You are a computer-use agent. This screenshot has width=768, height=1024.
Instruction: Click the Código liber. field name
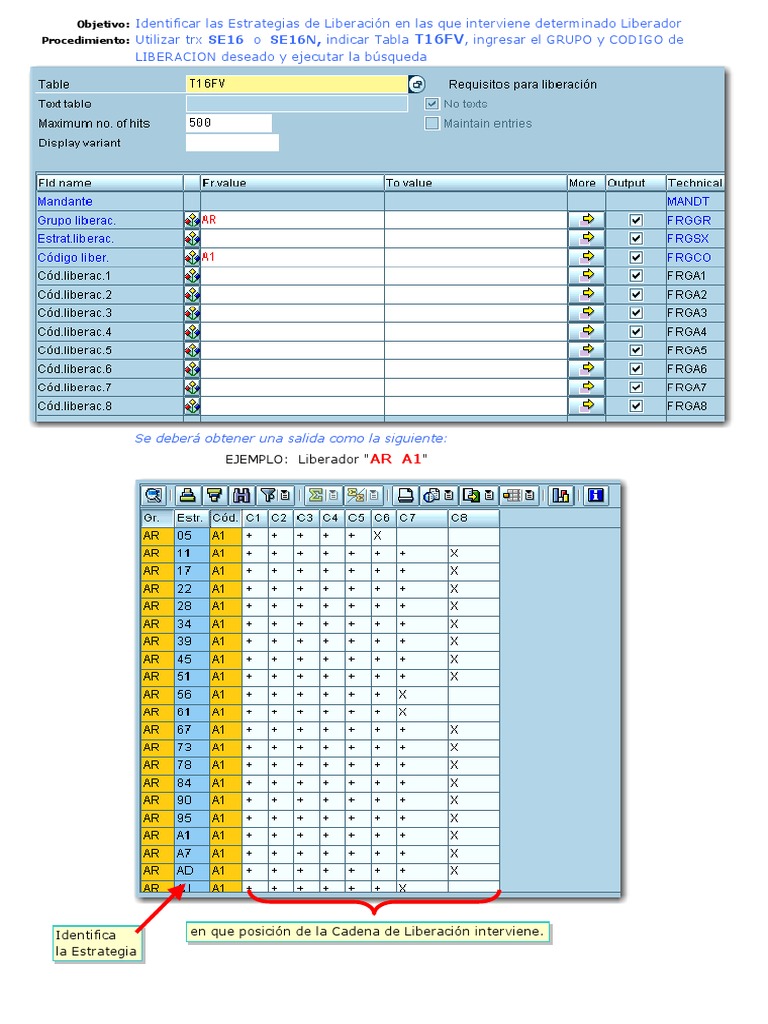[x=73, y=257]
